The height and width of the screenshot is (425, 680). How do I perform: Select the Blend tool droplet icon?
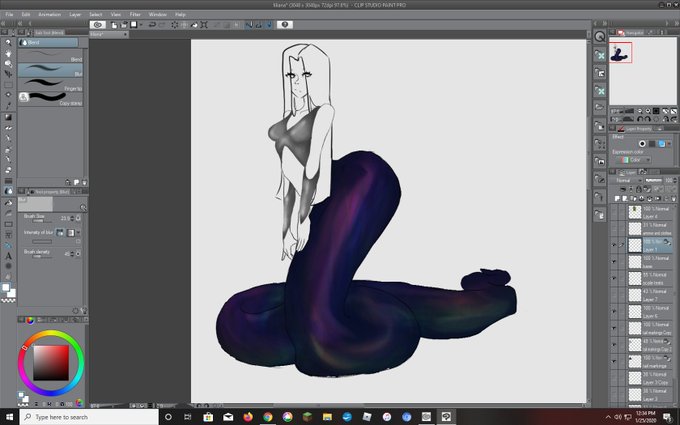click(8, 191)
